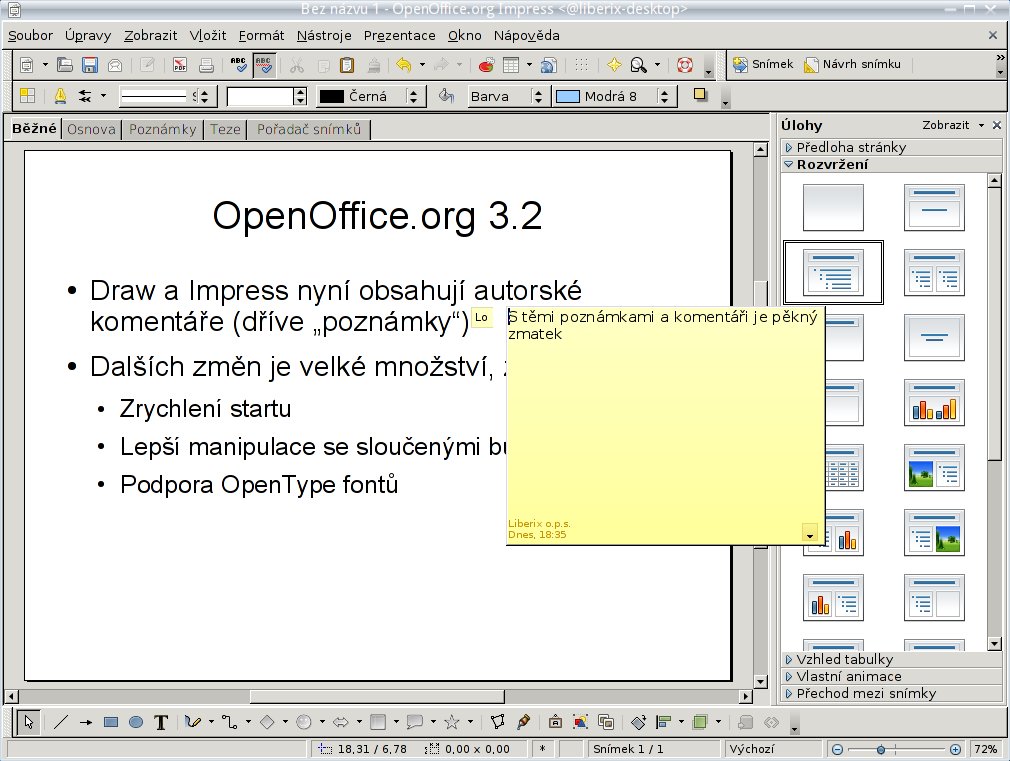Click the Paste clipboard icon
This screenshot has height=761, width=1010.
pyautogui.click(x=347, y=64)
